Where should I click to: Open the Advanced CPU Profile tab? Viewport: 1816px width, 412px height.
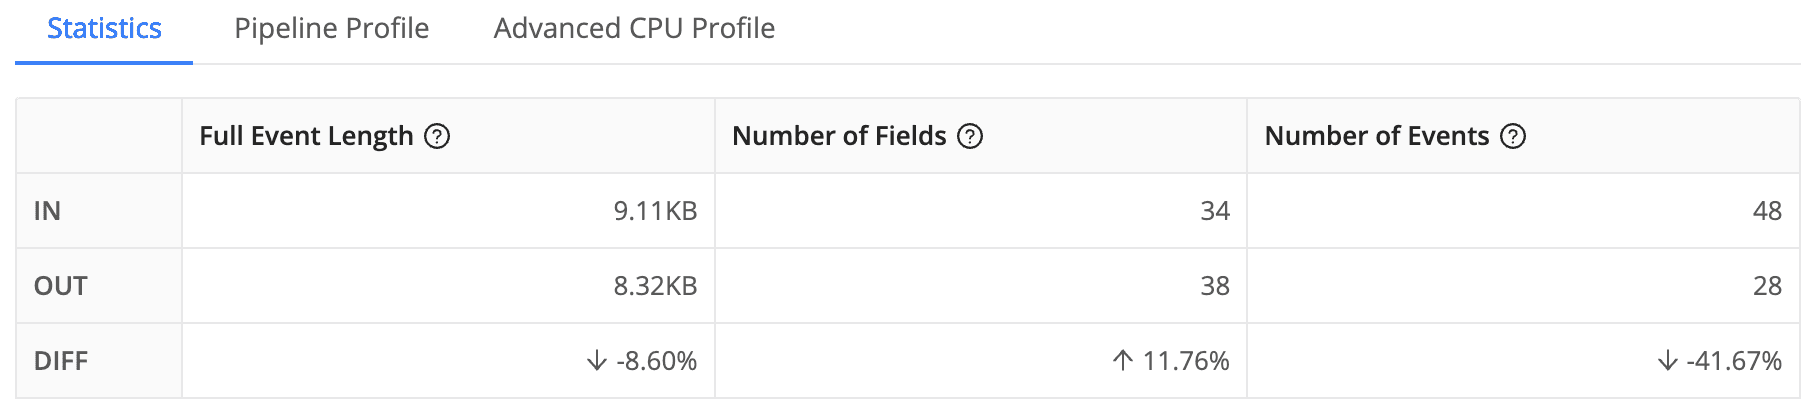634,29
